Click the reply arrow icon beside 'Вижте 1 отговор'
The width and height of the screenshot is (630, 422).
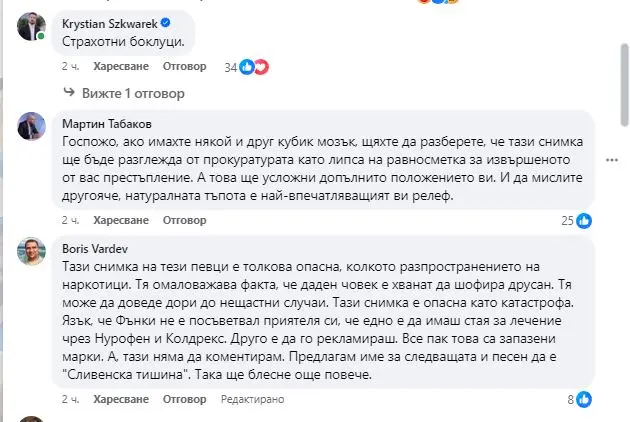tap(75, 95)
